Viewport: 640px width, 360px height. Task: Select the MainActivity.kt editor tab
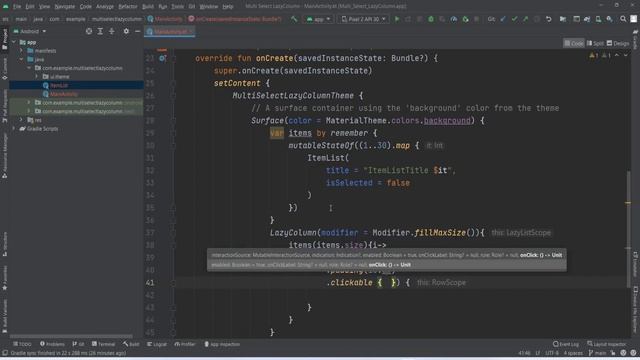point(169,31)
